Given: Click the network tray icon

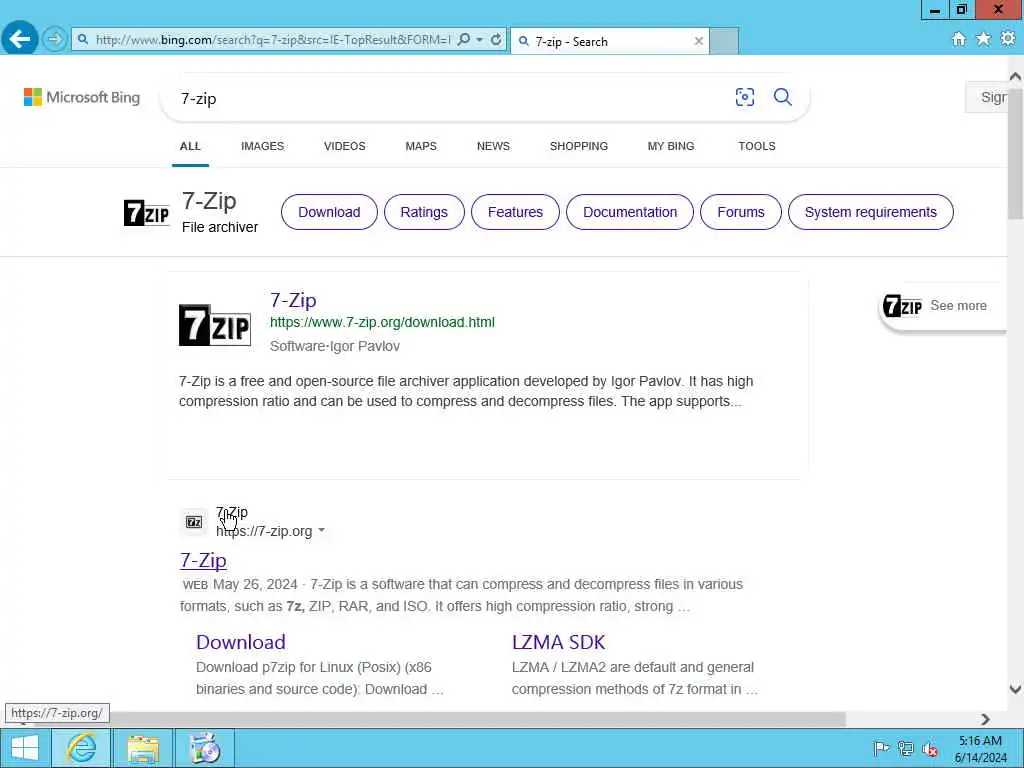Looking at the screenshot, I should (905, 748).
